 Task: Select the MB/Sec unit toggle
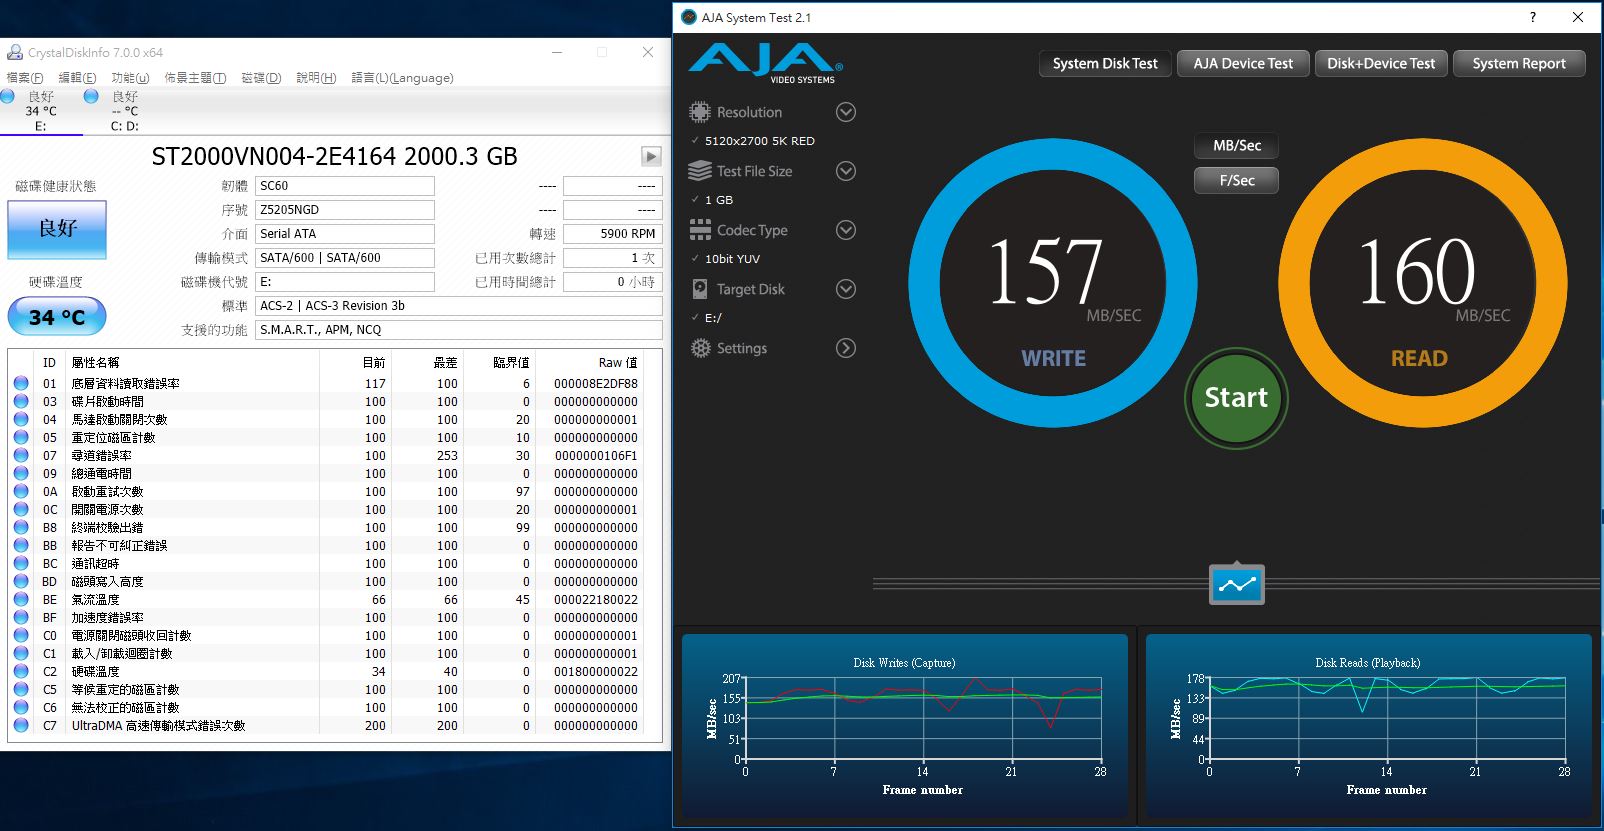pyautogui.click(x=1237, y=146)
